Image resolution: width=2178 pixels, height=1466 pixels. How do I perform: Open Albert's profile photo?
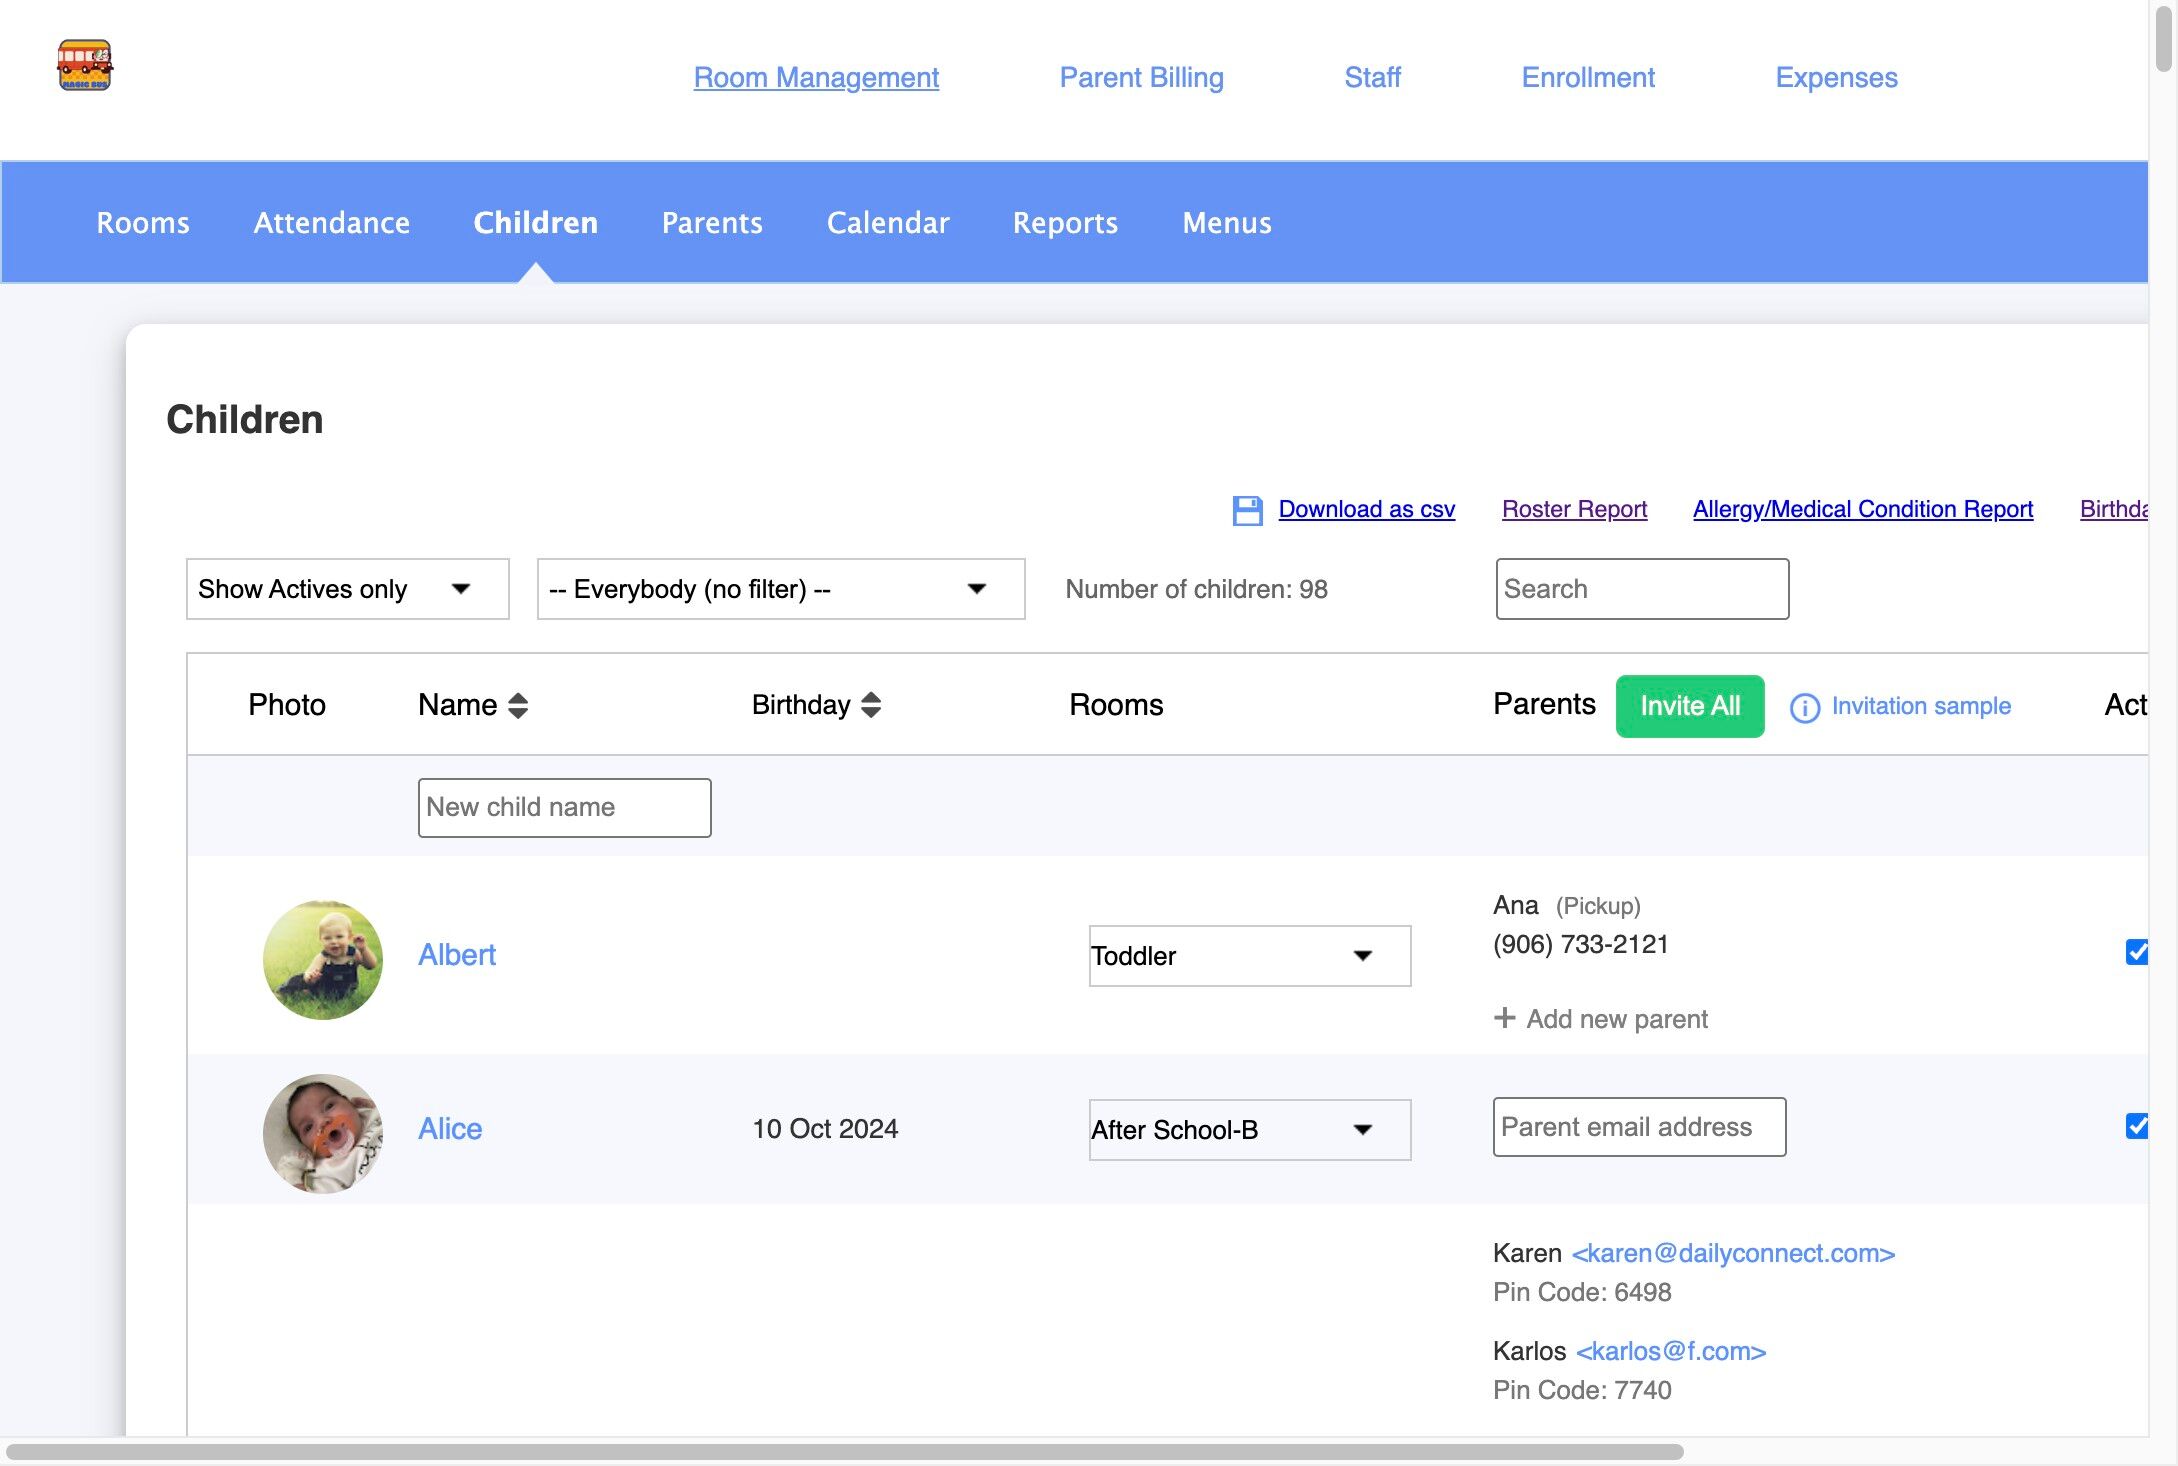[322, 959]
